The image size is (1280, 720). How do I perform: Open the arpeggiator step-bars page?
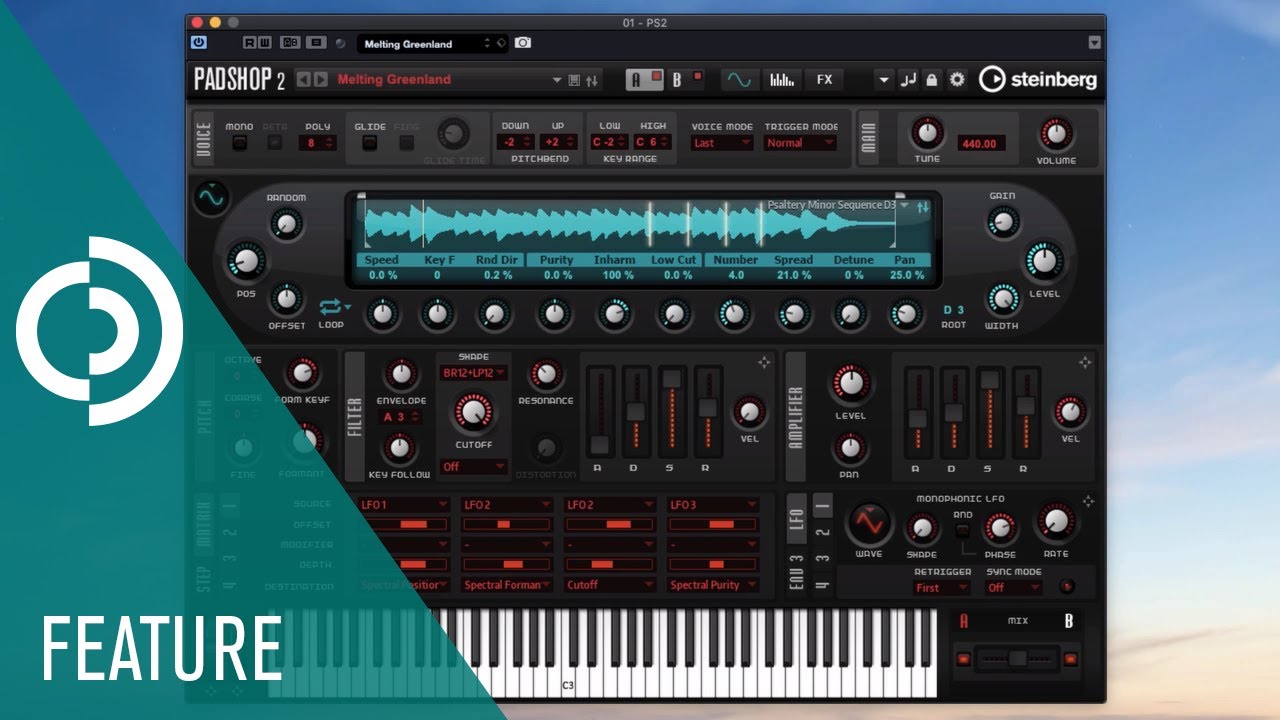click(782, 79)
